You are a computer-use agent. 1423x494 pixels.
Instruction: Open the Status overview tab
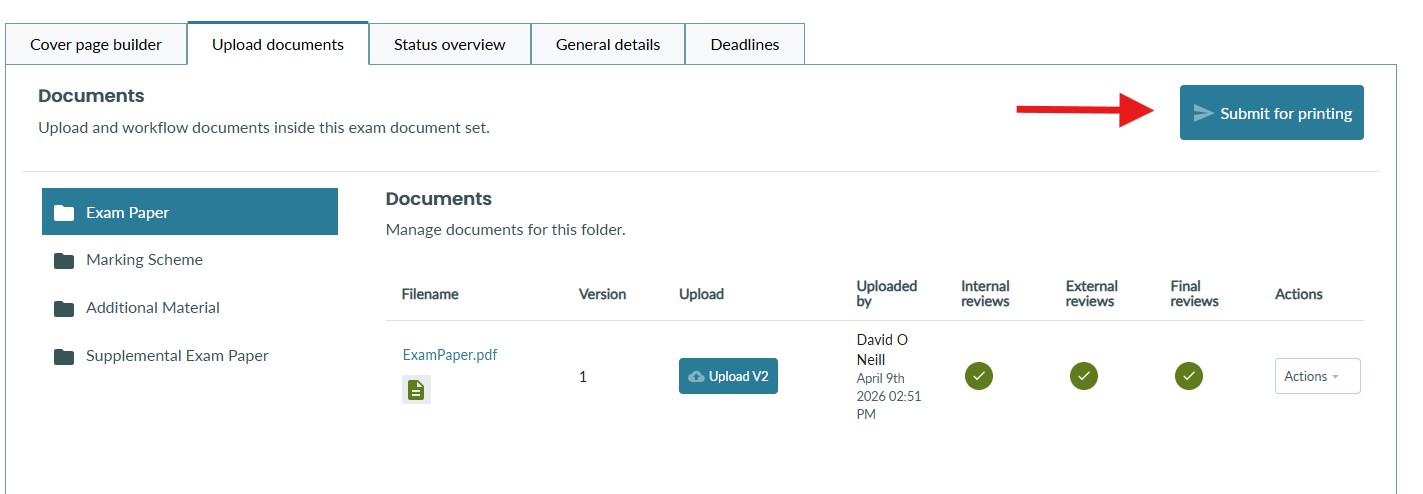pos(449,44)
